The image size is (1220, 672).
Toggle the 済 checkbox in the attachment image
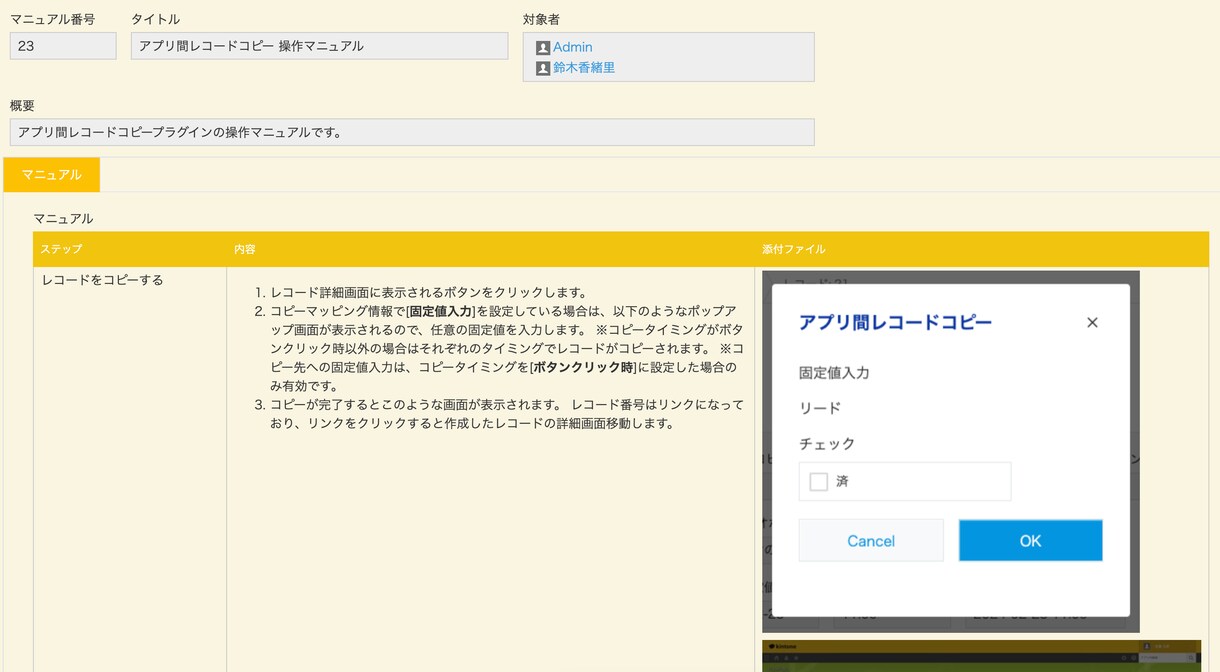coord(819,482)
